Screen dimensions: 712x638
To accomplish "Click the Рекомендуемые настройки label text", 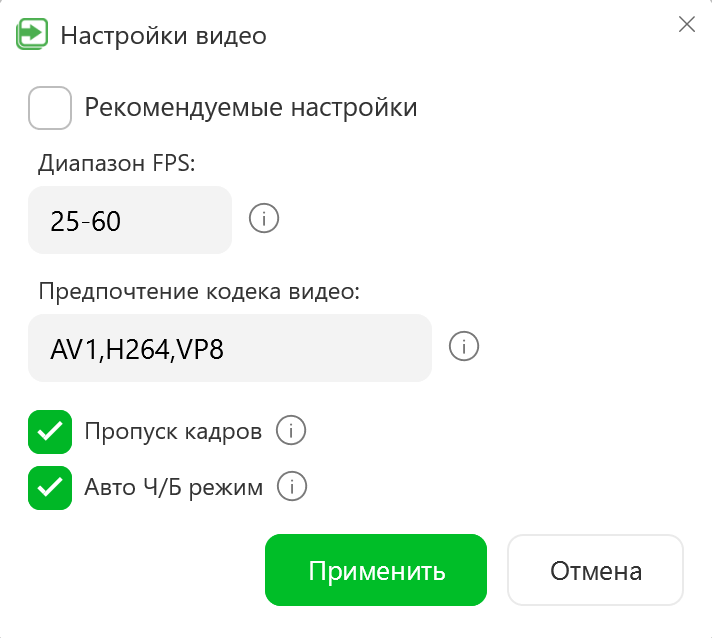I will point(250,107).
